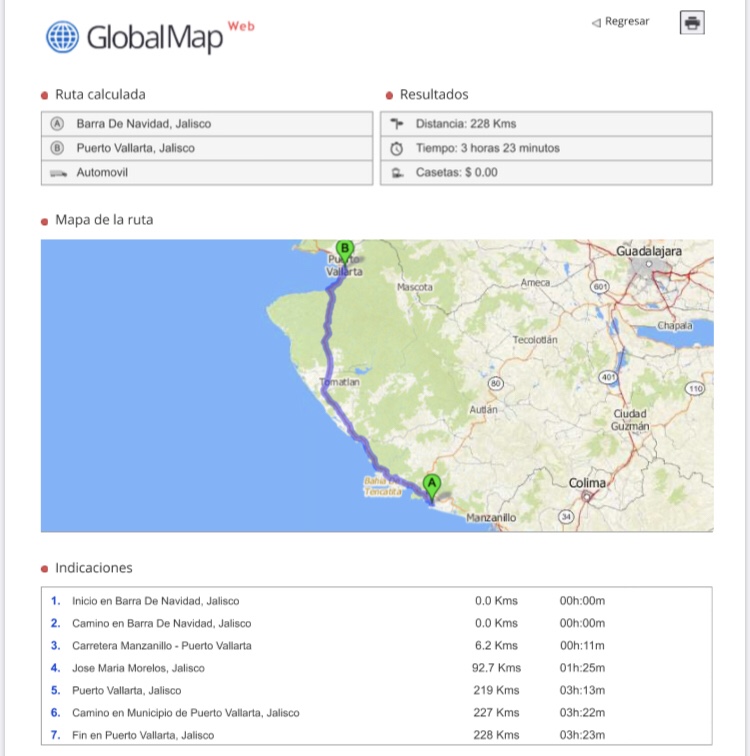Click the printer icon
The image size is (750, 756).
point(692,23)
